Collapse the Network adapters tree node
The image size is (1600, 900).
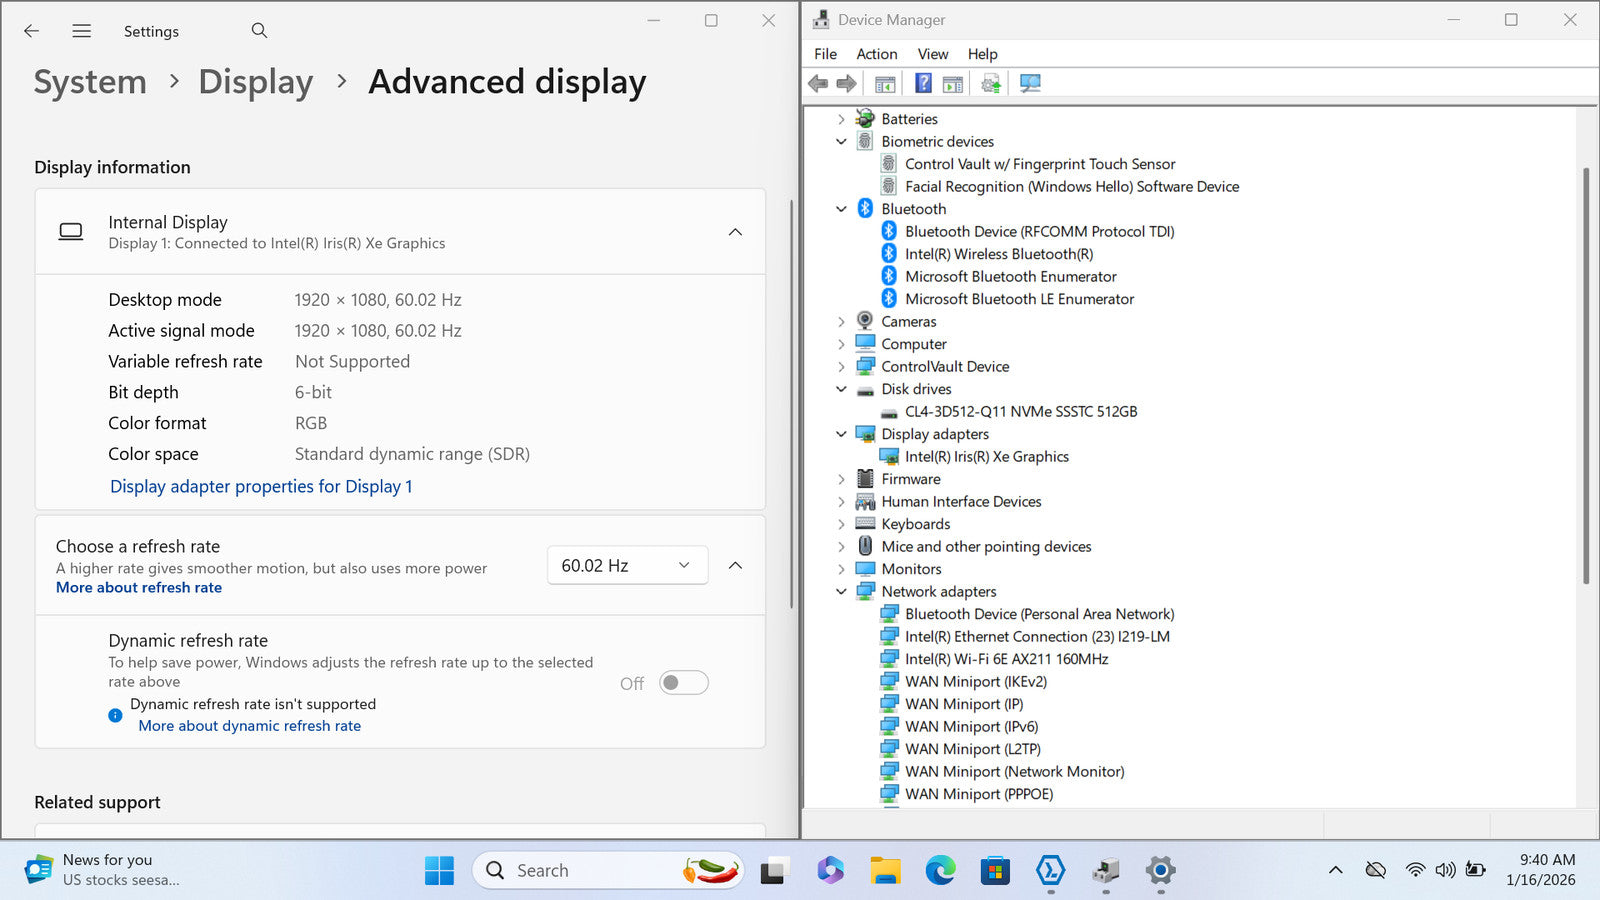(x=841, y=592)
